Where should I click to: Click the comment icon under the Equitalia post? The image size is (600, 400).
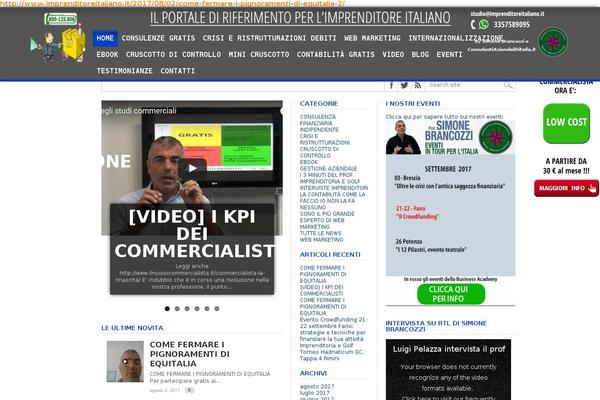tap(189, 390)
